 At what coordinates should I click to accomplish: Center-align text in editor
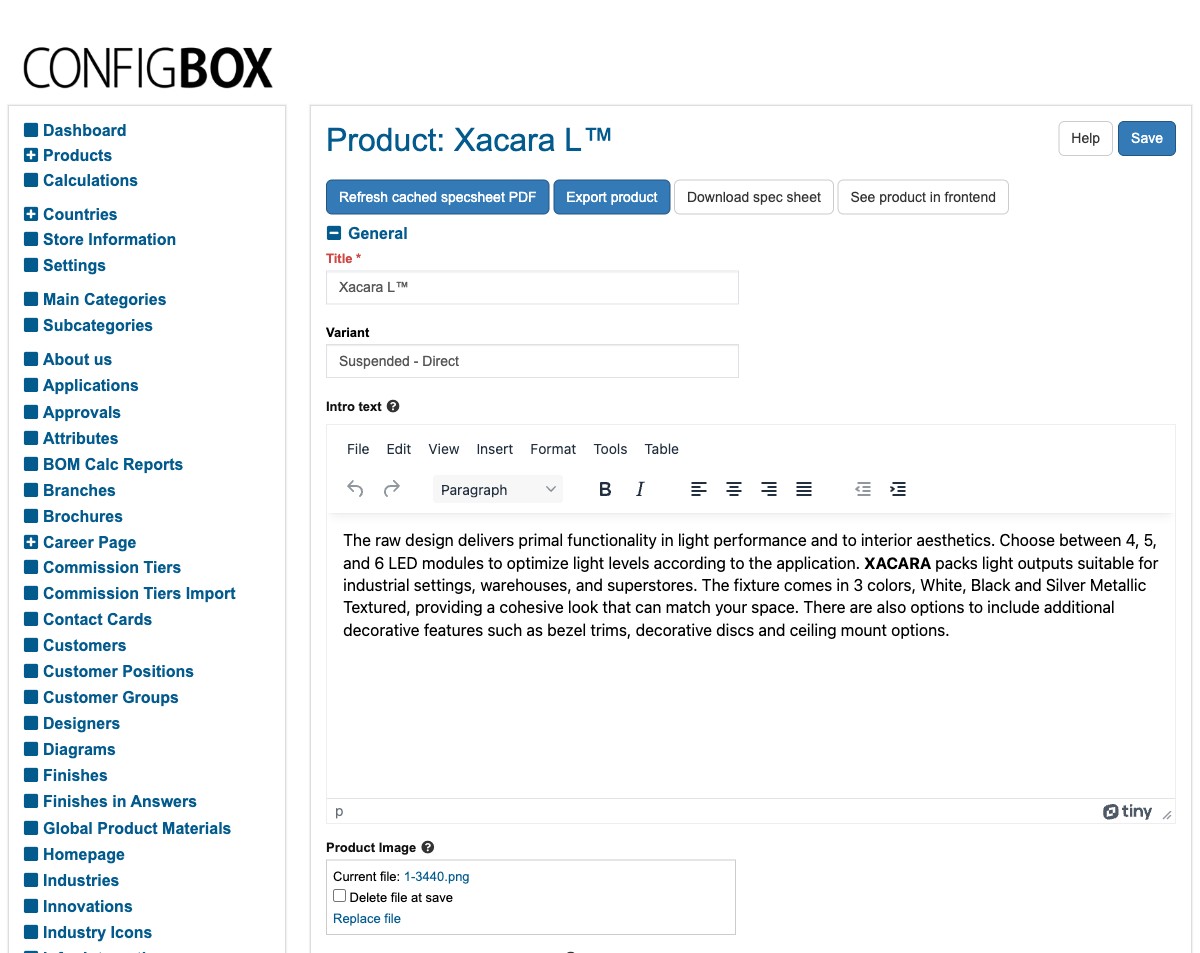pos(734,489)
